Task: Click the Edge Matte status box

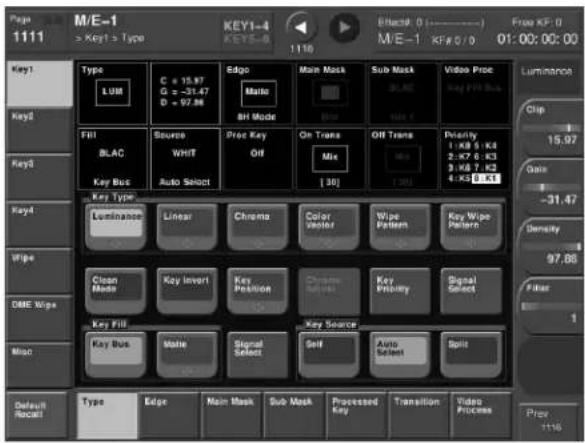Action: point(257,93)
